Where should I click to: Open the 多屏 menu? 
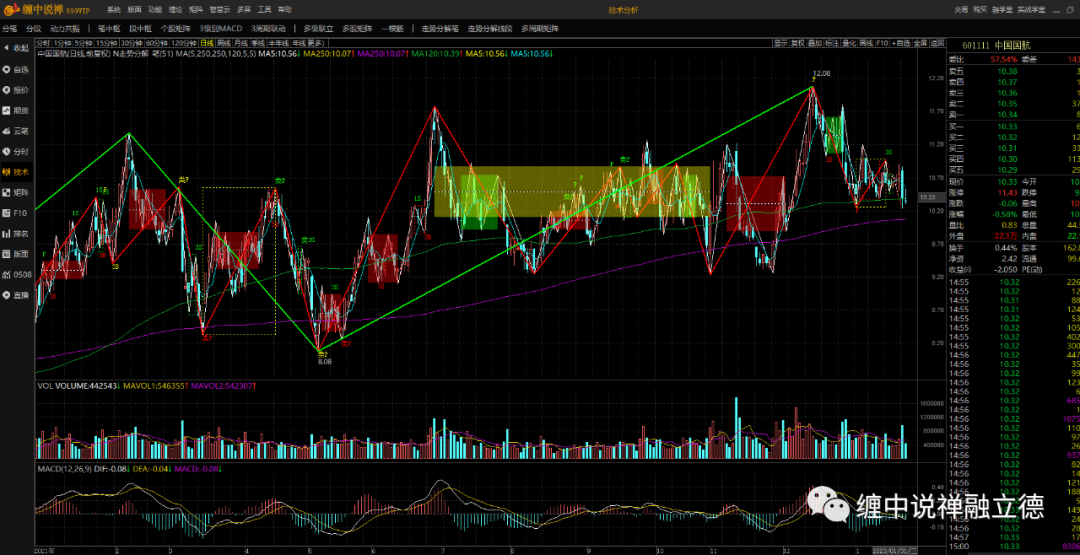point(244,10)
